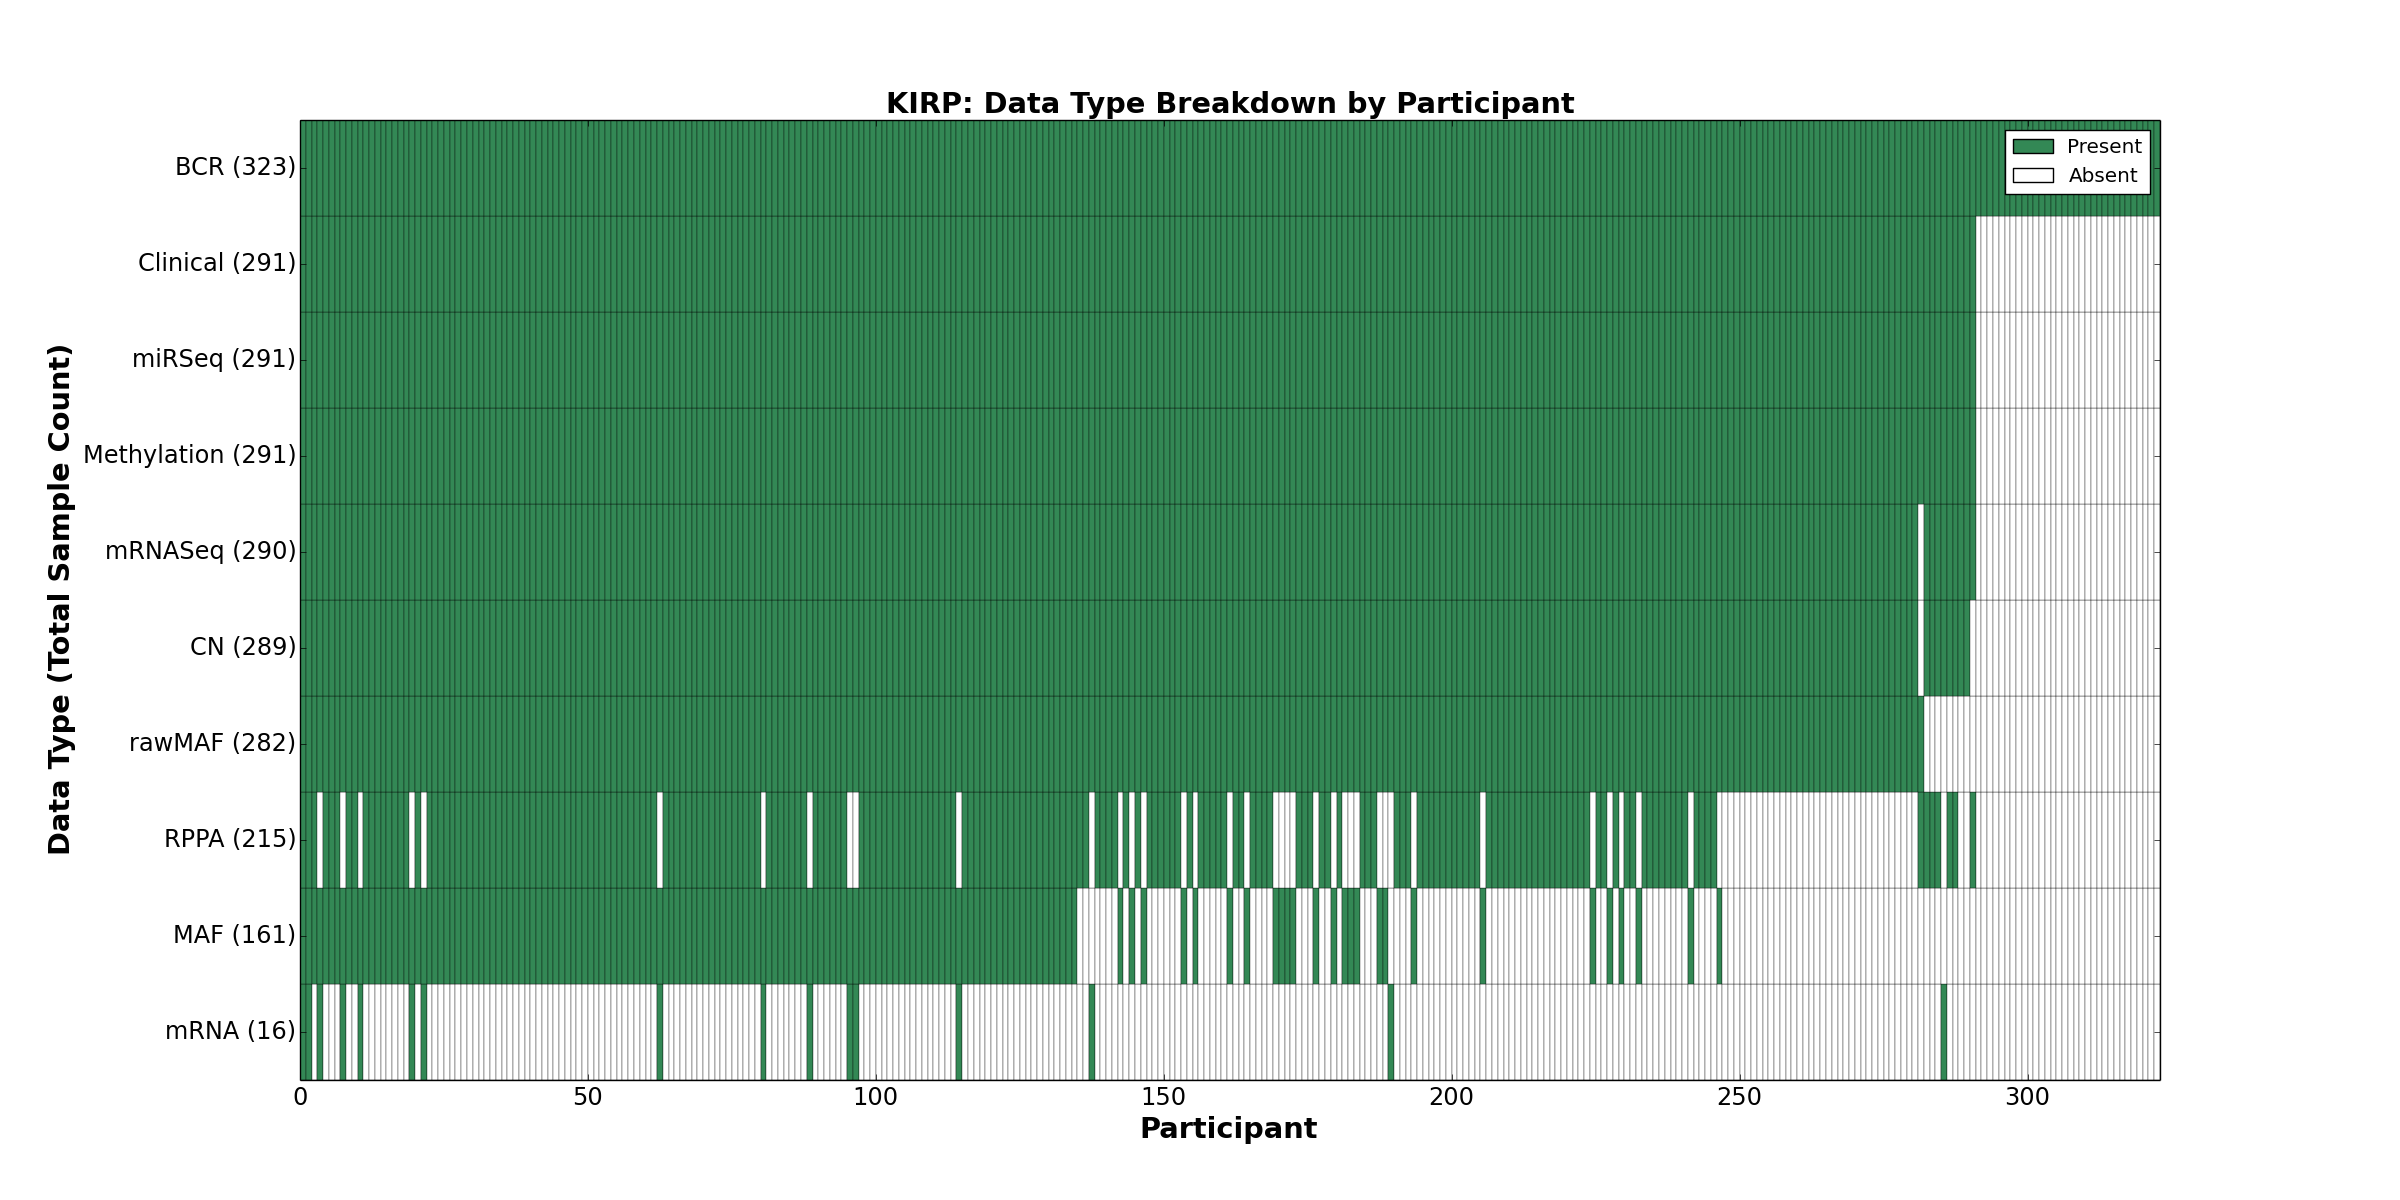
Task: Click the rawMAF (282) row label
Action: 212,743
